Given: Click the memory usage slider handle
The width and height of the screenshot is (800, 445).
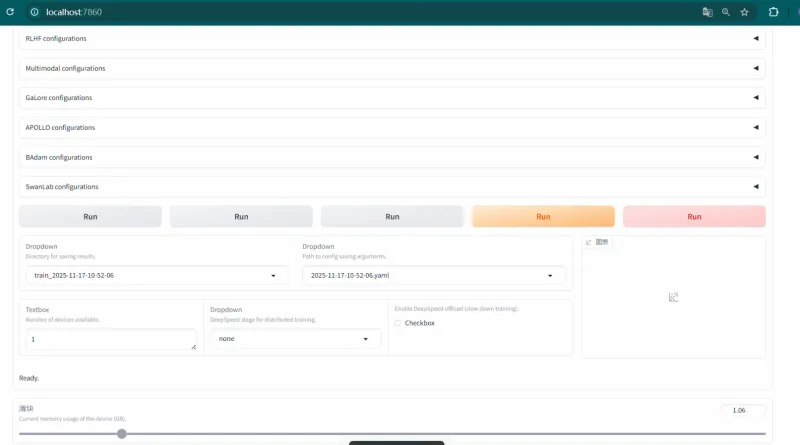Looking at the screenshot, I should [x=121, y=434].
